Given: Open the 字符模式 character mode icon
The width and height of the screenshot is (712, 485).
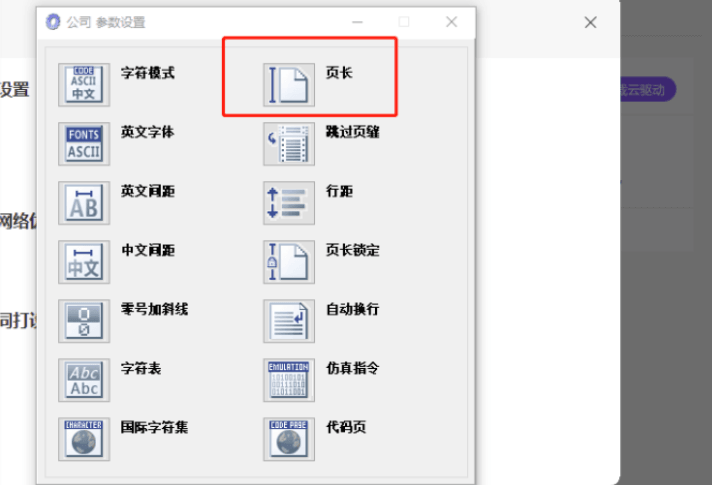Looking at the screenshot, I should 84,85.
